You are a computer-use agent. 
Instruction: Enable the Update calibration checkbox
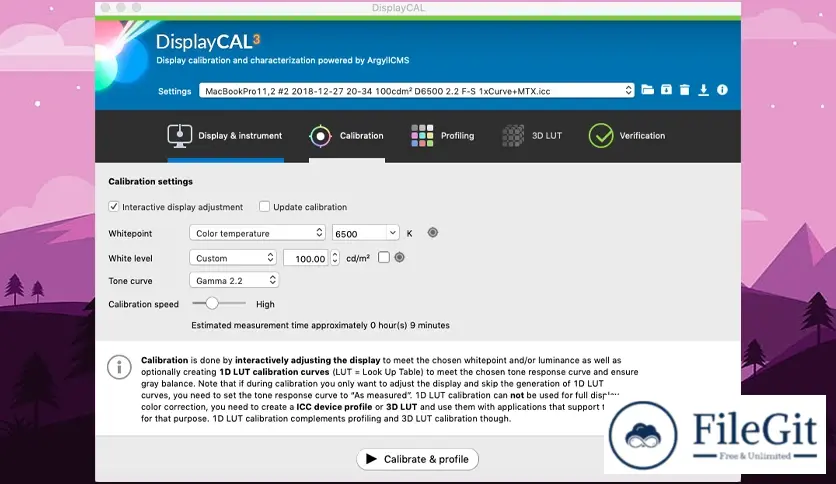tap(265, 207)
